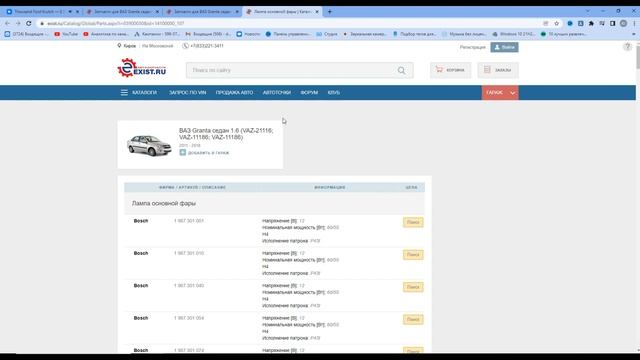This screenshot has width=640, height=360.
Task: Click the Войти login button
Action: [x=504, y=47]
